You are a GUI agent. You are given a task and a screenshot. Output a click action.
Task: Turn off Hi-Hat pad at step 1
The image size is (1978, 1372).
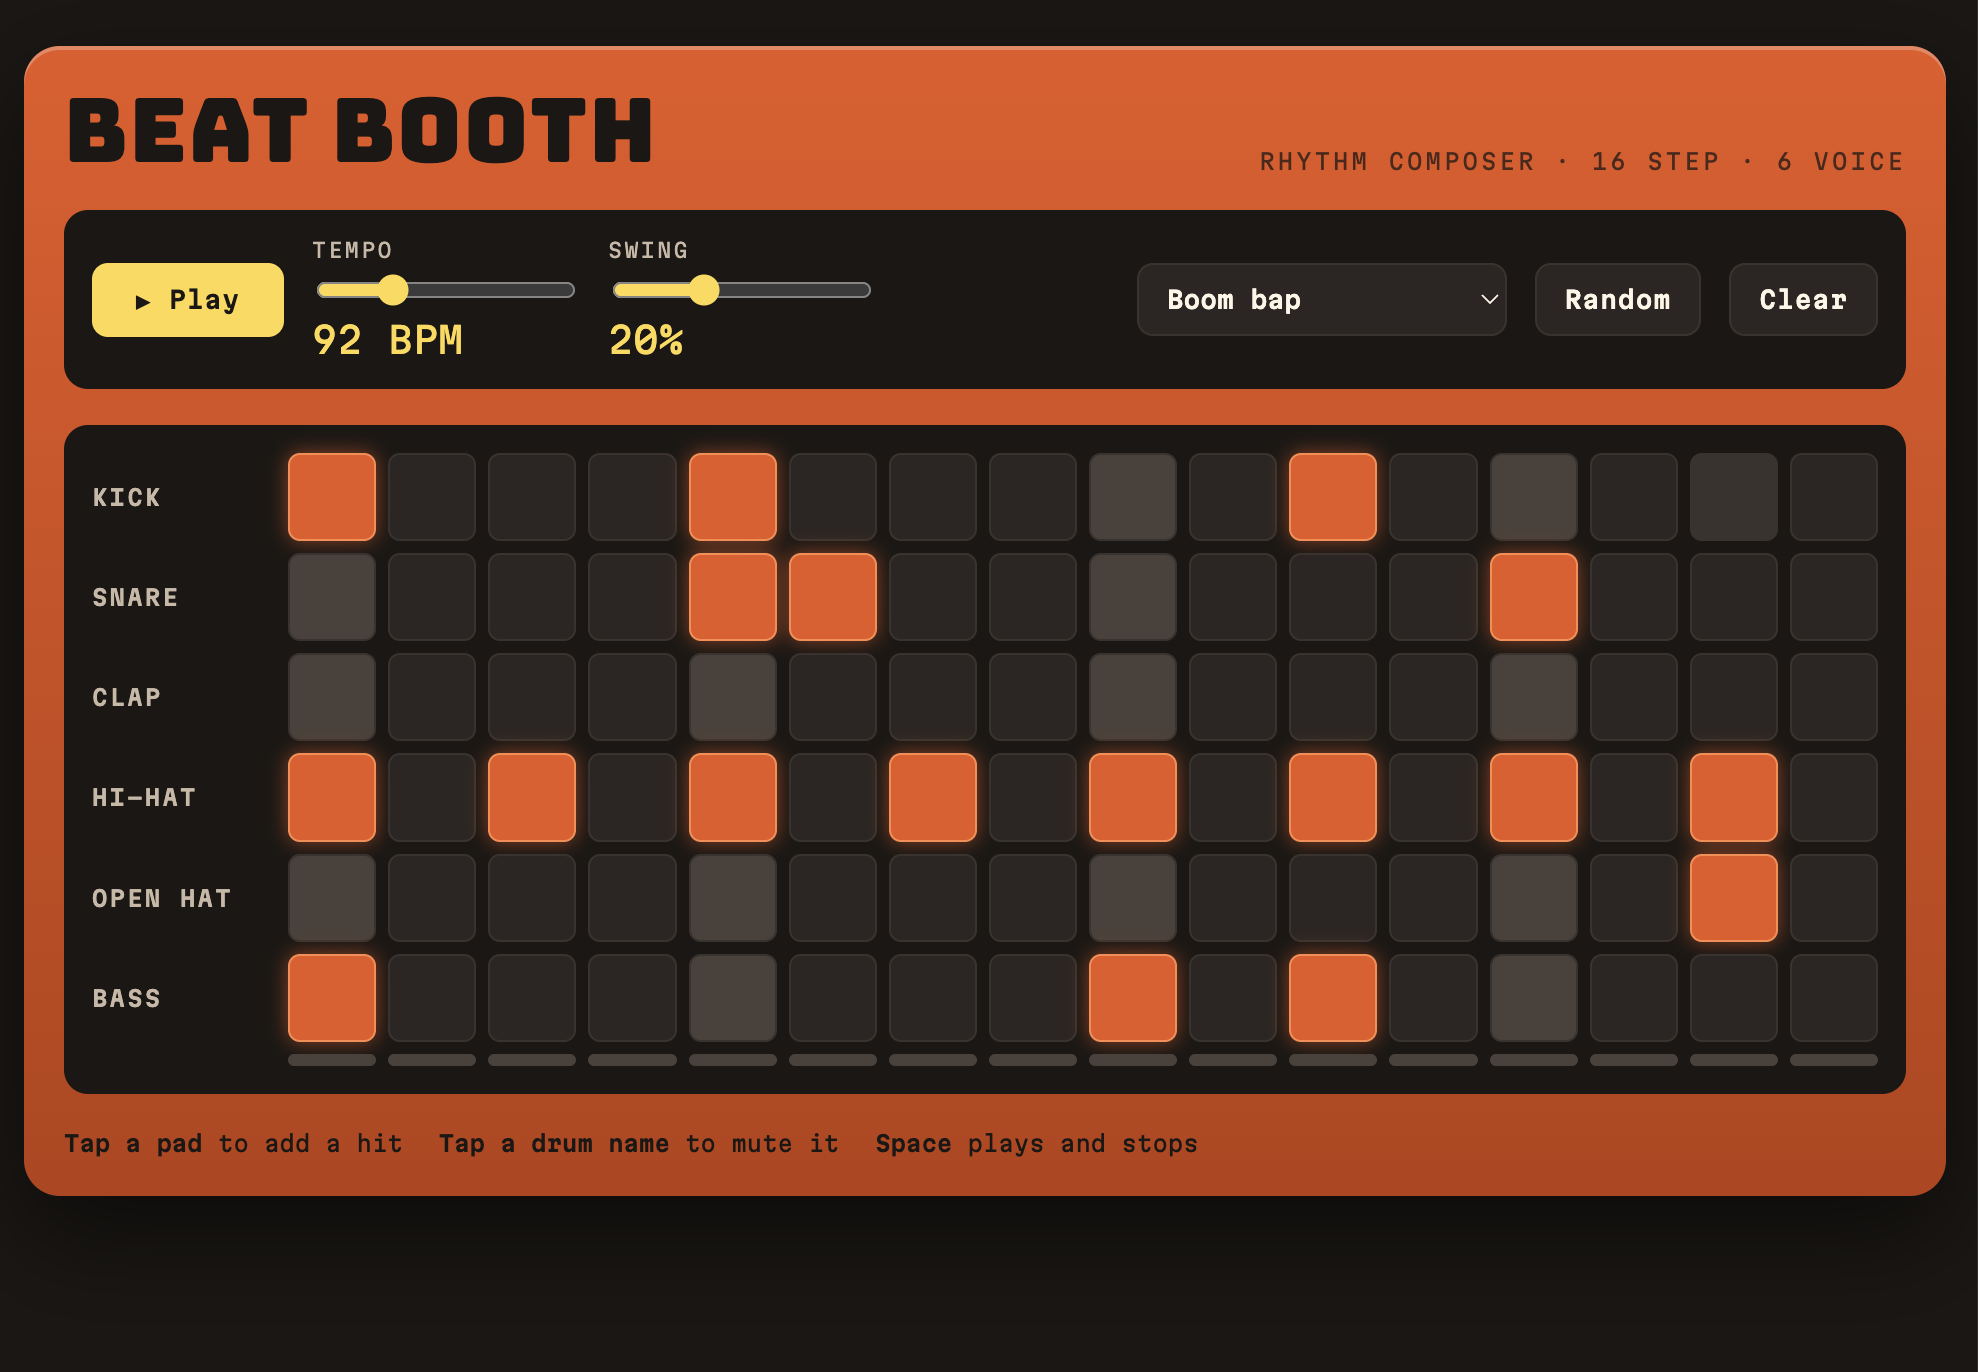(332, 797)
